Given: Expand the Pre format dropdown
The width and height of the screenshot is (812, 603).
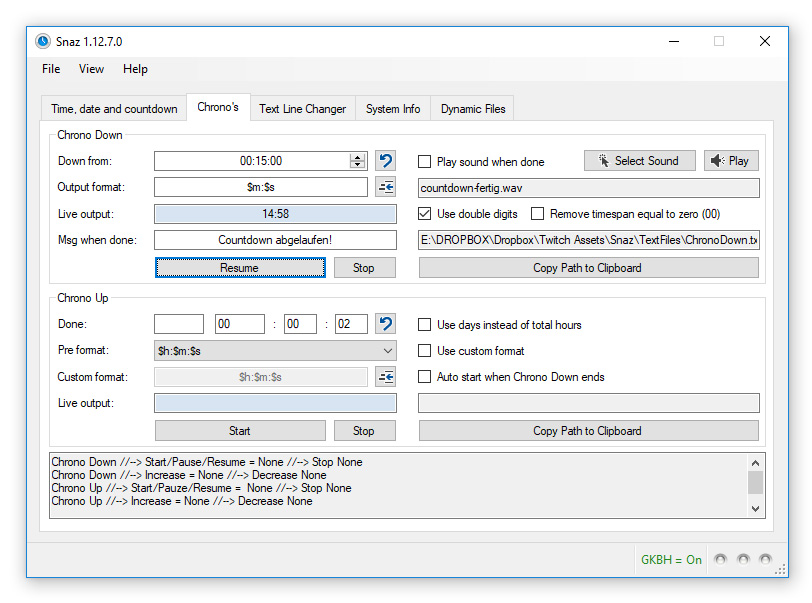Looking at the screenshot, I should (x=387, y=351).
